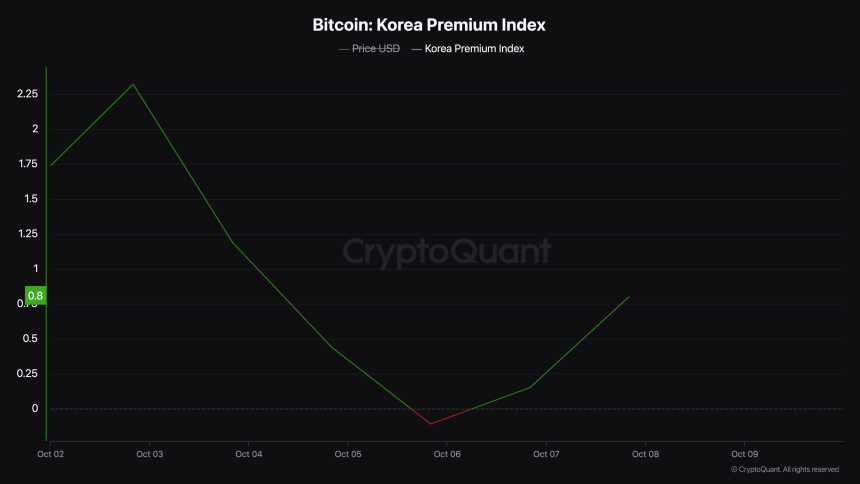Click the last data point of the green line
Viewport: 860px width, 484px height.
(x=629, y=297)
